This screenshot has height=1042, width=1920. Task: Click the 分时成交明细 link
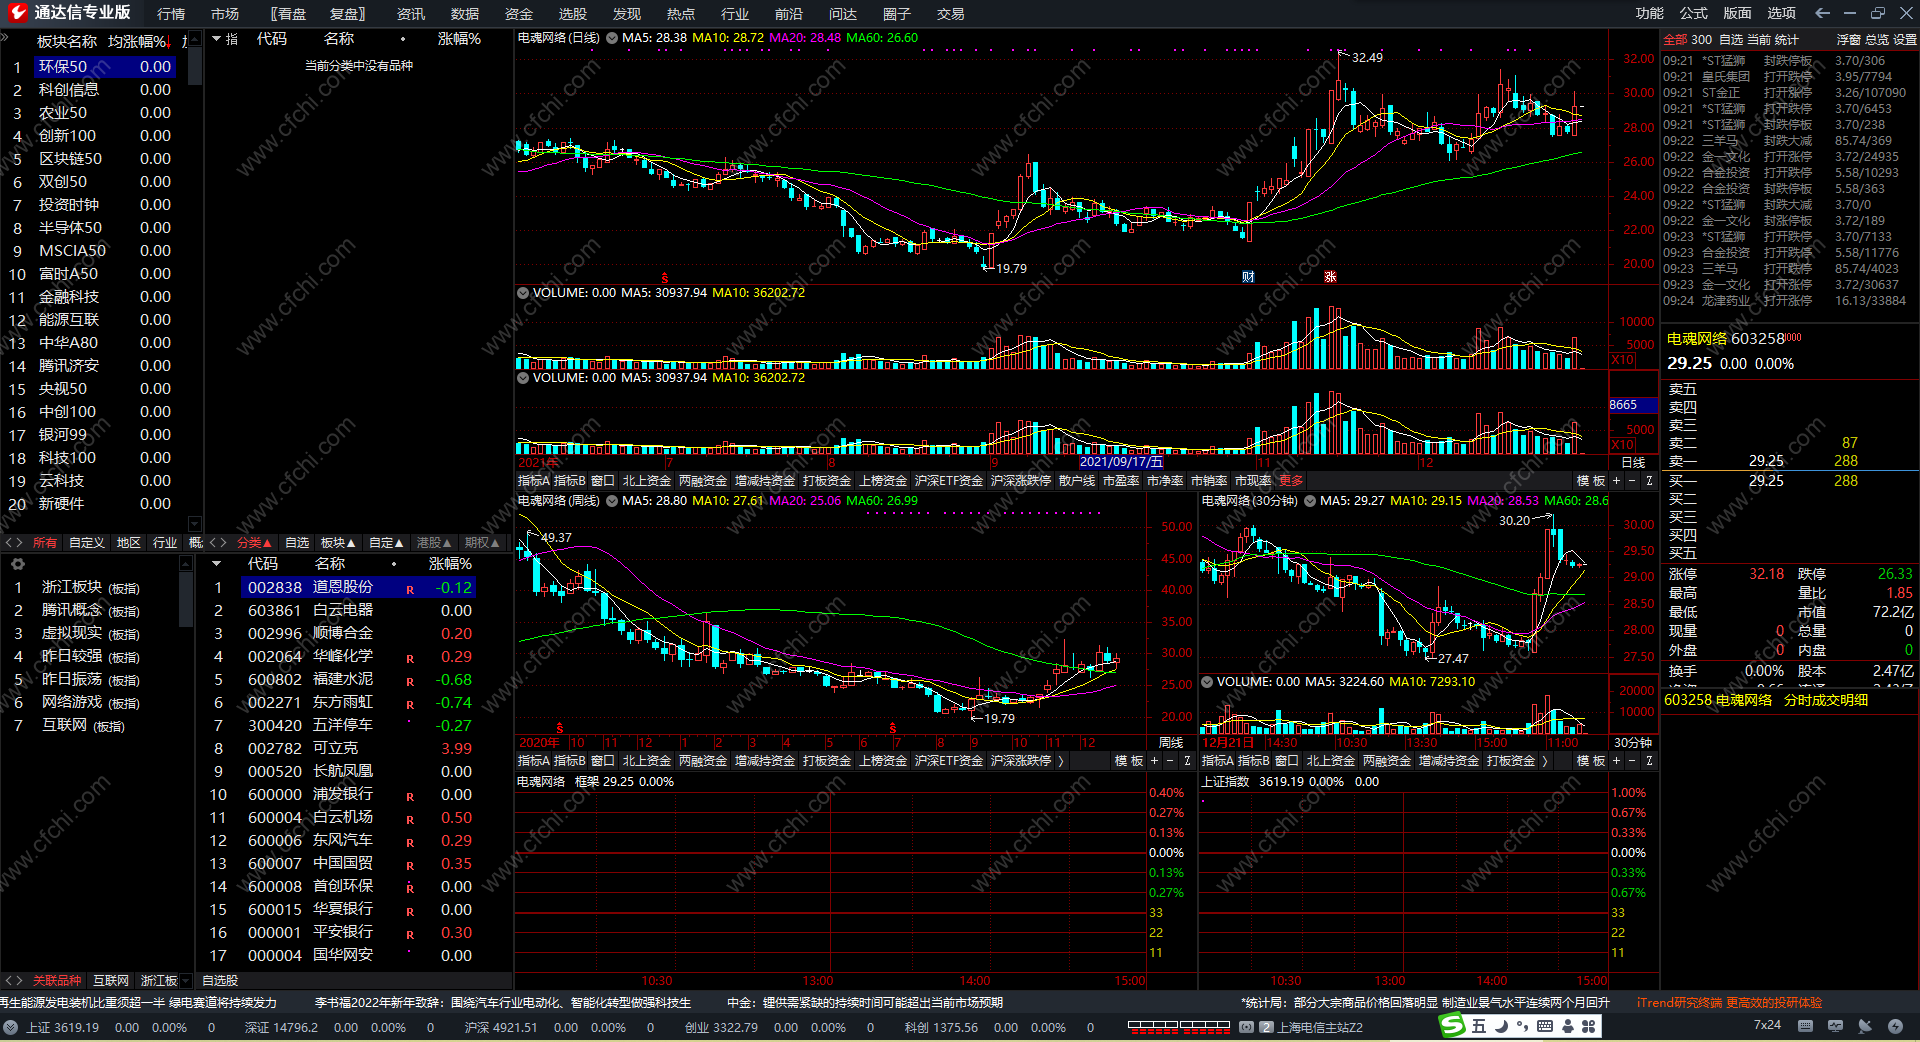pos(1826,700)
